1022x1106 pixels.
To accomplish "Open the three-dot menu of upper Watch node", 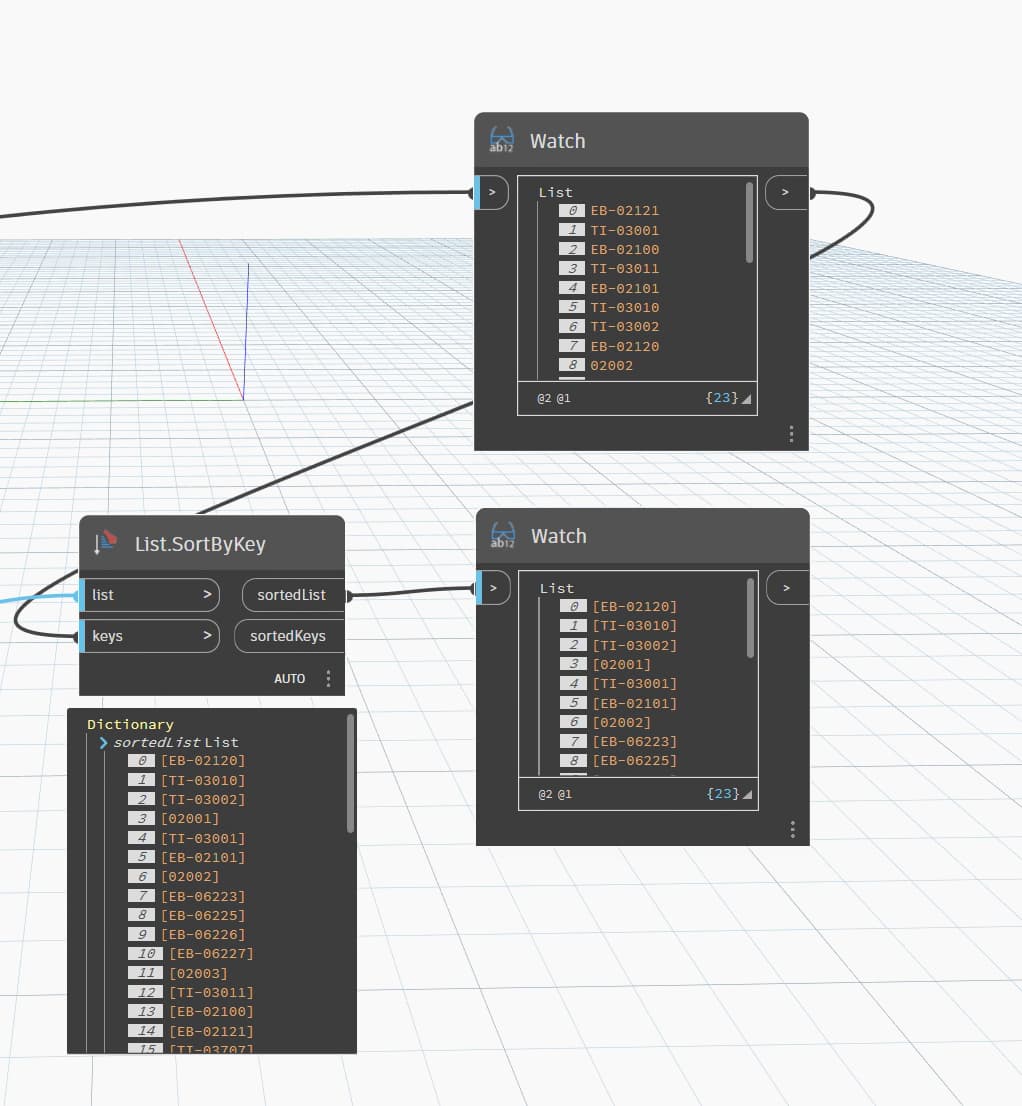I will point(791,434).
